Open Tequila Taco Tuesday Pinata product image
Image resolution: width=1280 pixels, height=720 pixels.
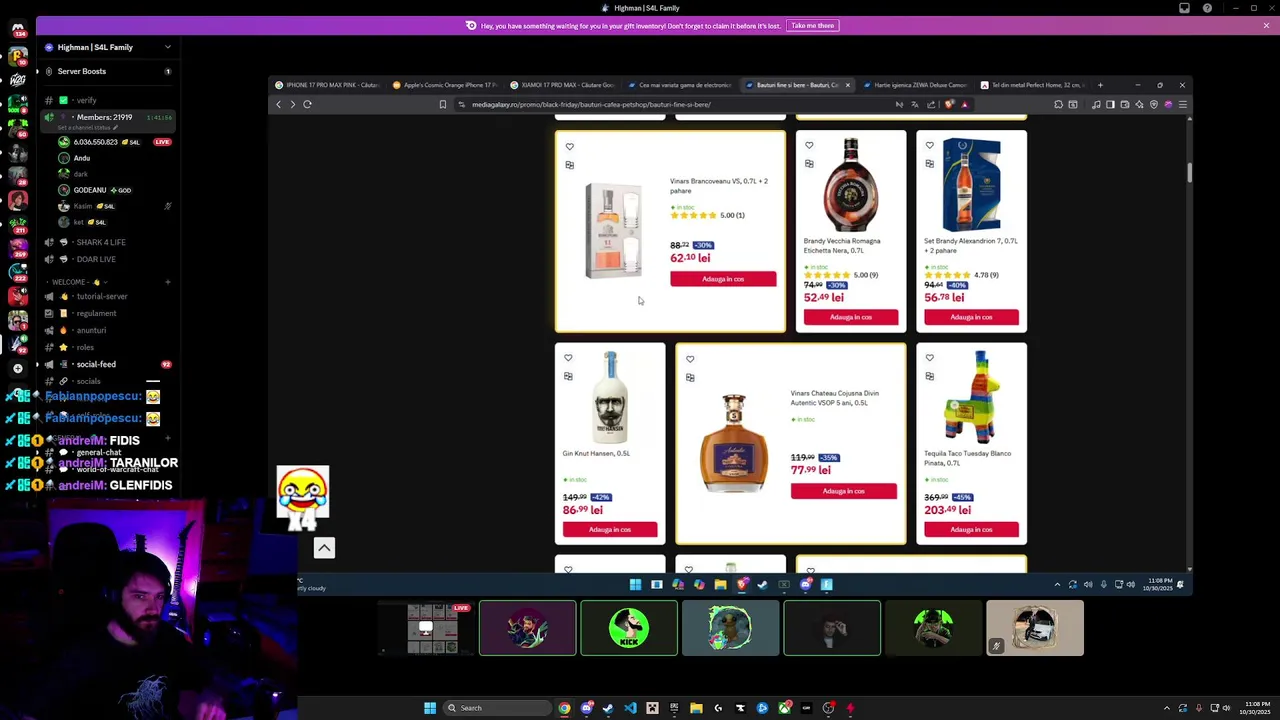pos(970,397)
